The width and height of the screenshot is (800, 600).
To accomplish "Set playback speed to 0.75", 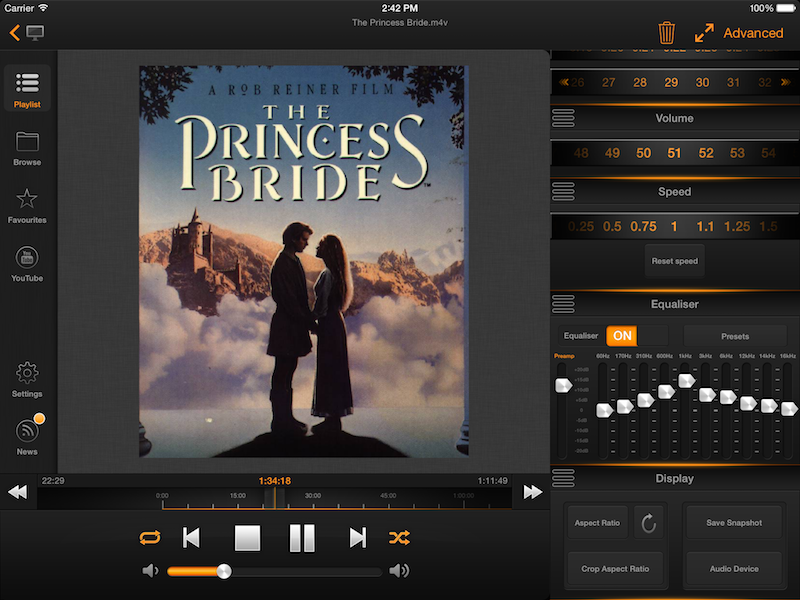I will [x=643, y=227].
